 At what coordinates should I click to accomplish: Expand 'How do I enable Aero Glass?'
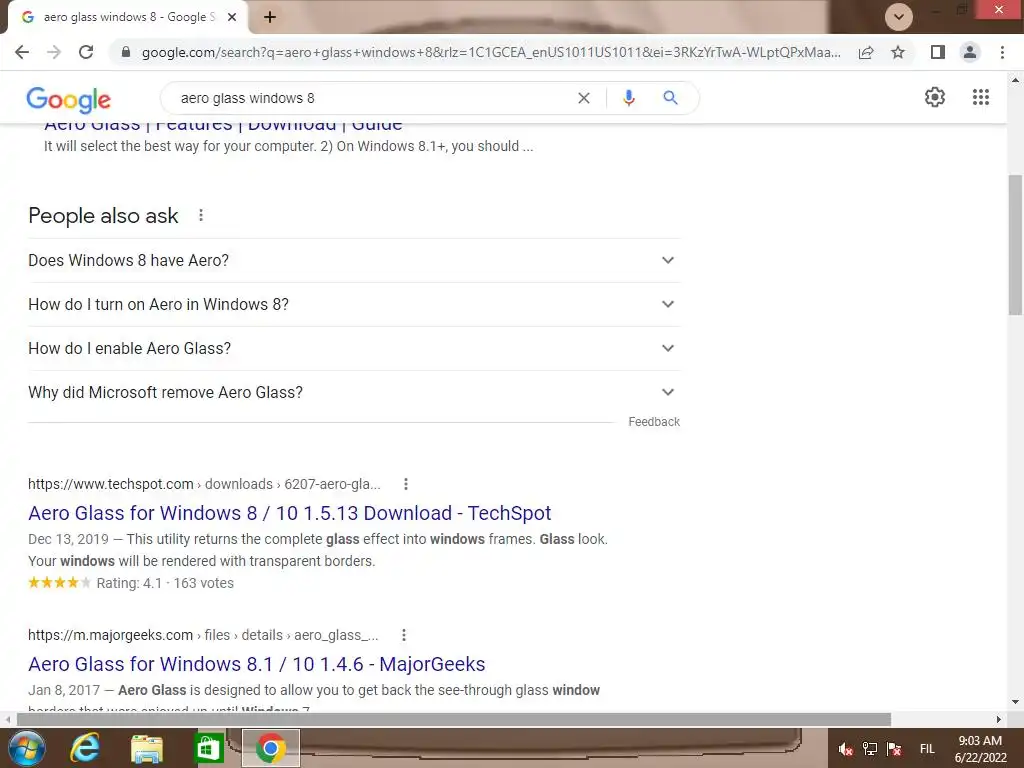click(354, 348)
